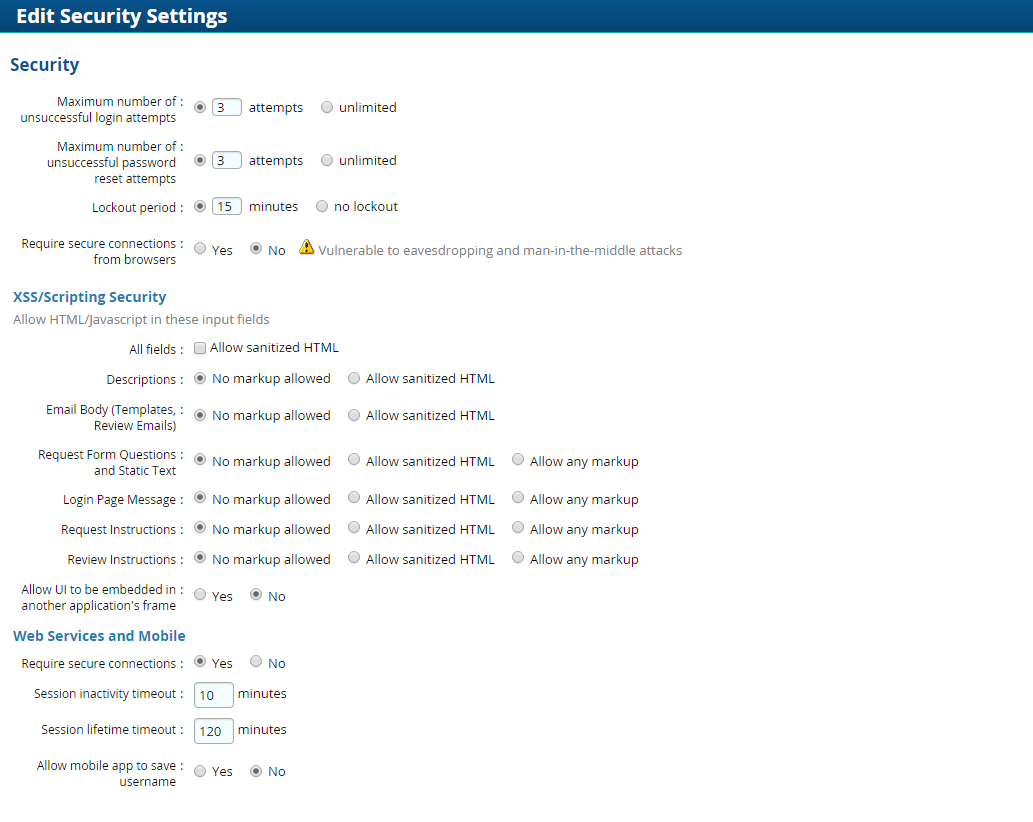The image size is (1033, 822).
Task: Select unlimited for unsuccessful login attempts
Action: [327, 107]
